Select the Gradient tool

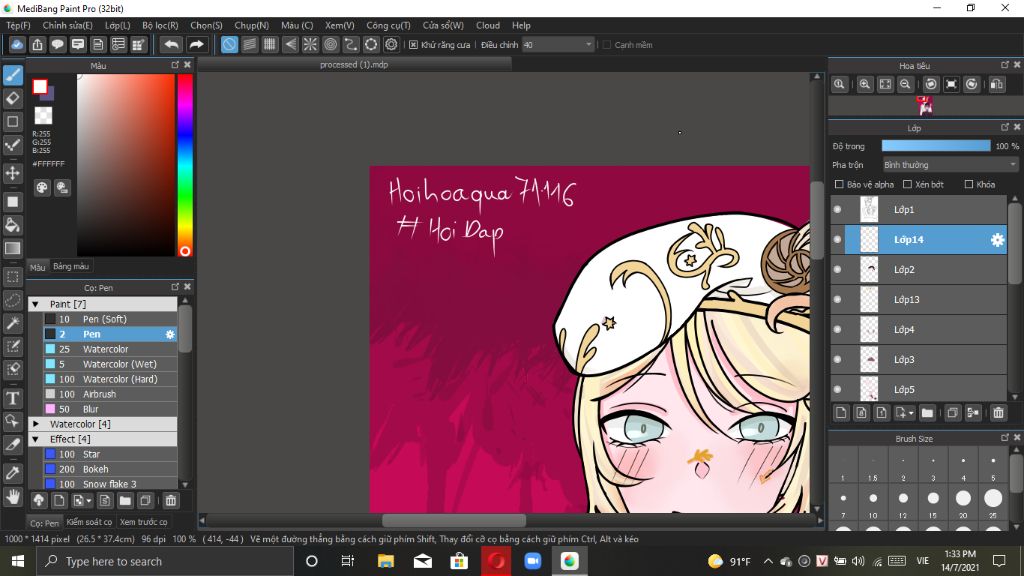pyautogui.click(x=12, y=248)
